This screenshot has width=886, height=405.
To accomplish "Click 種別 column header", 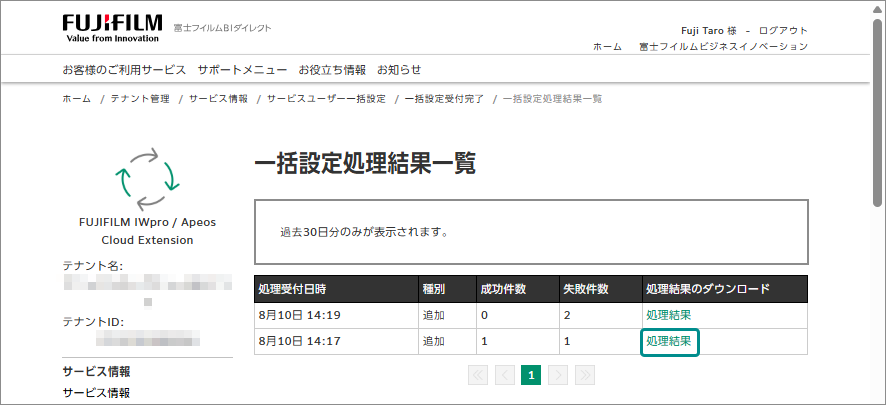I will (x=447, y=289).
